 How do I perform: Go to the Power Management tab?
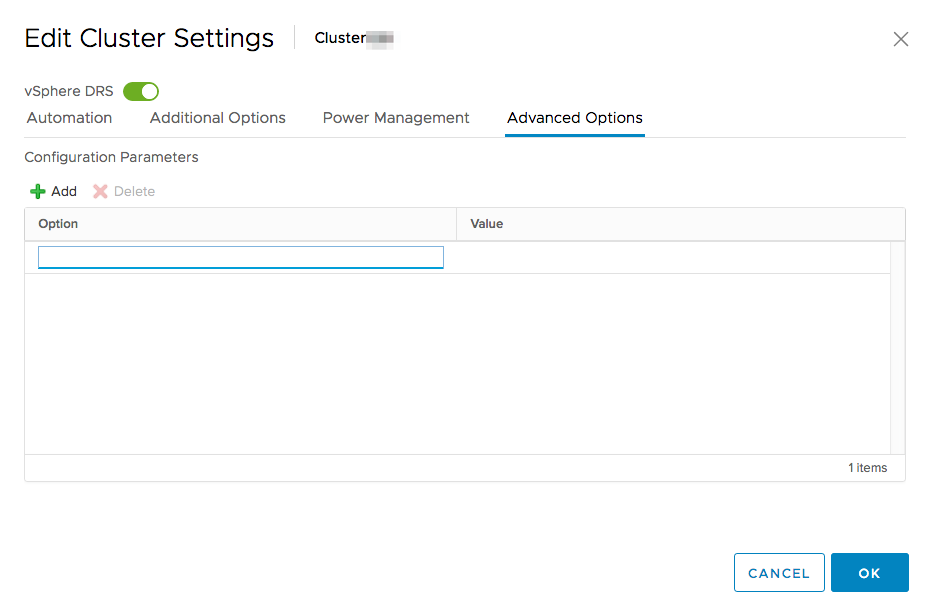(x=395, y=118)
